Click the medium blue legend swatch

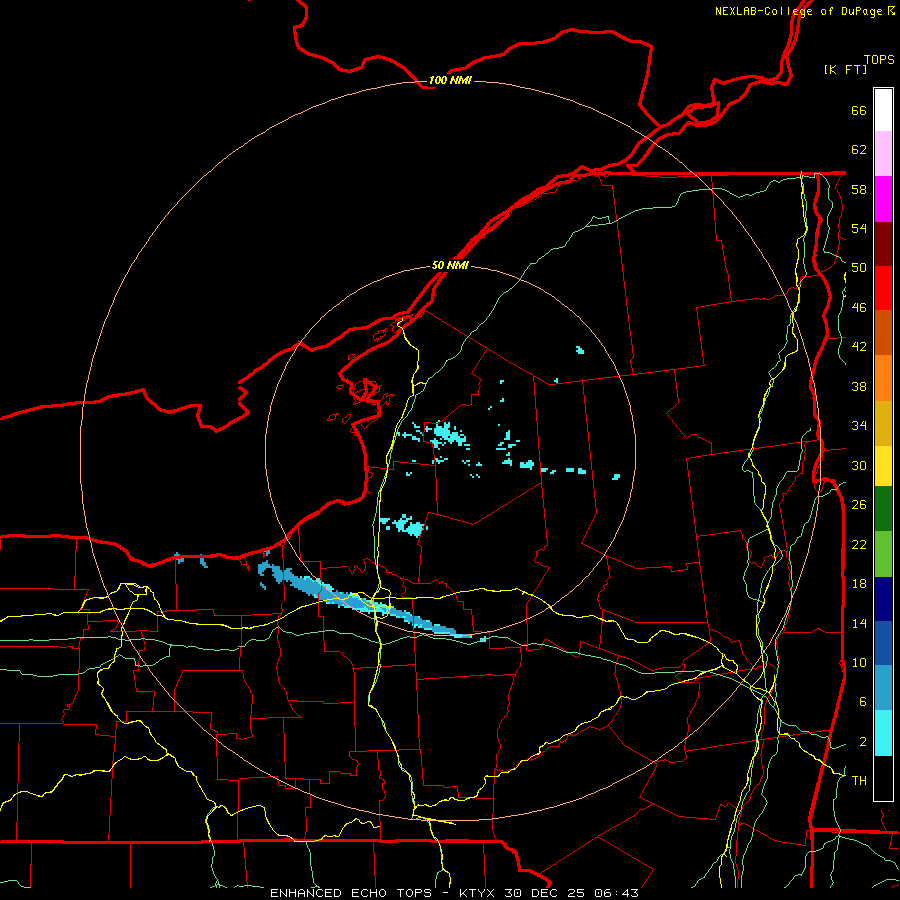[x=883, y=643]
